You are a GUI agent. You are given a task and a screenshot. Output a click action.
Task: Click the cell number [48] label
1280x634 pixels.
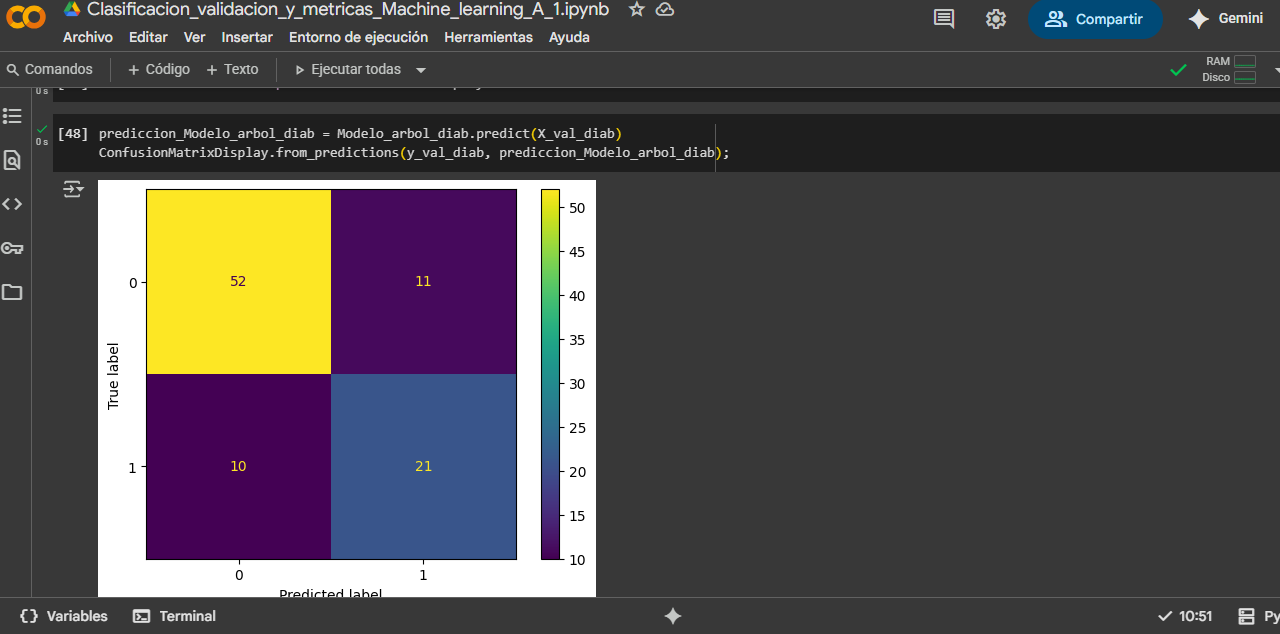[73, 133]
